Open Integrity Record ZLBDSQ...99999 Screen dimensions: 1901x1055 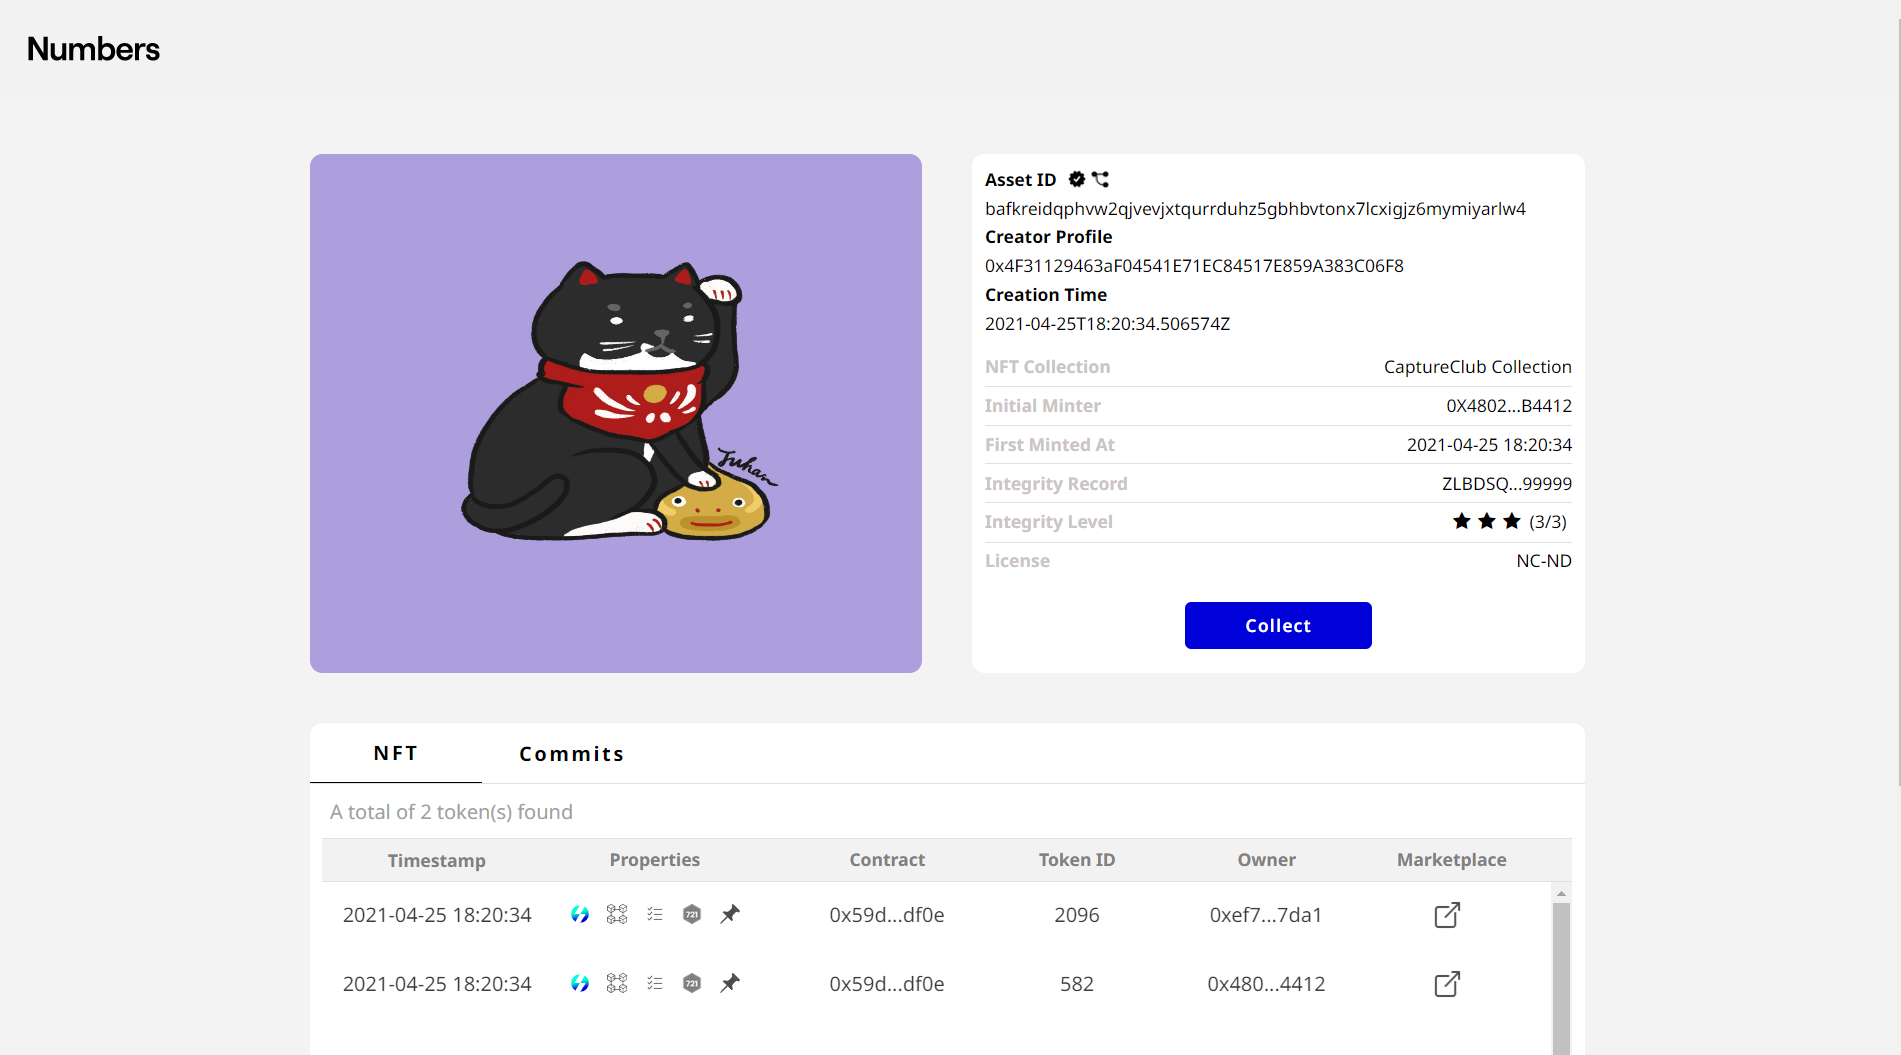click(x=1507, y=484)
